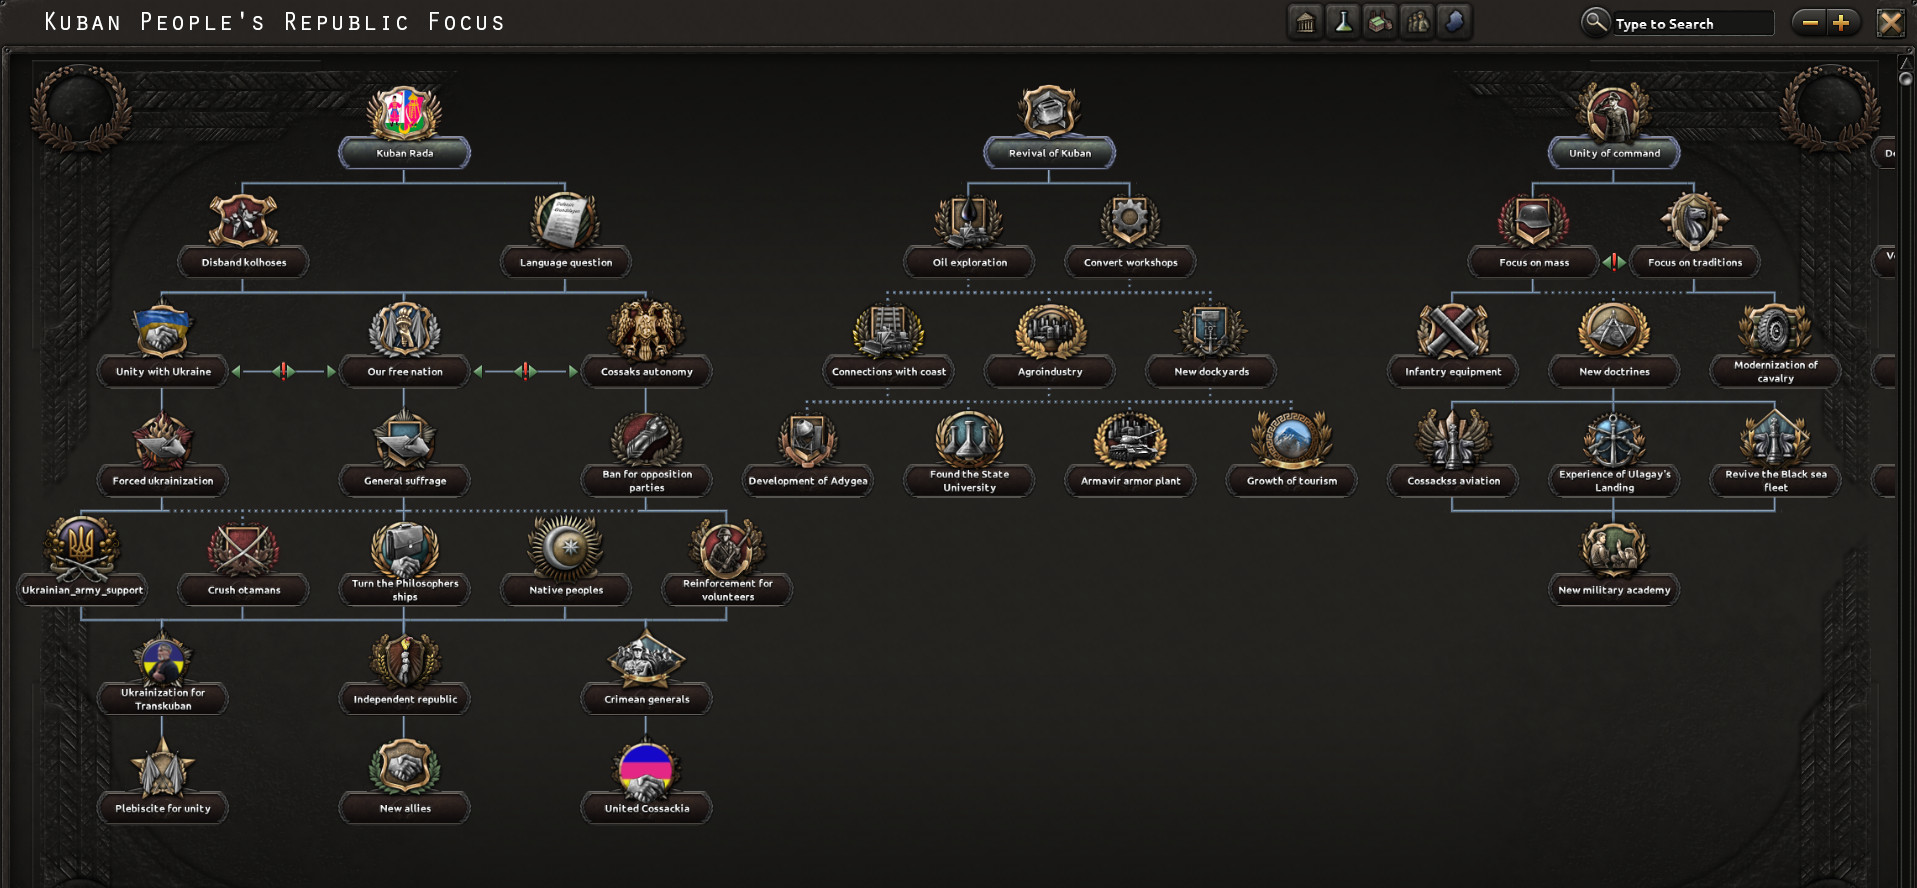This screenshot has height=888, width=1917.
Task: Select the Crush otamans focus icon
Action: pos(243,549)
